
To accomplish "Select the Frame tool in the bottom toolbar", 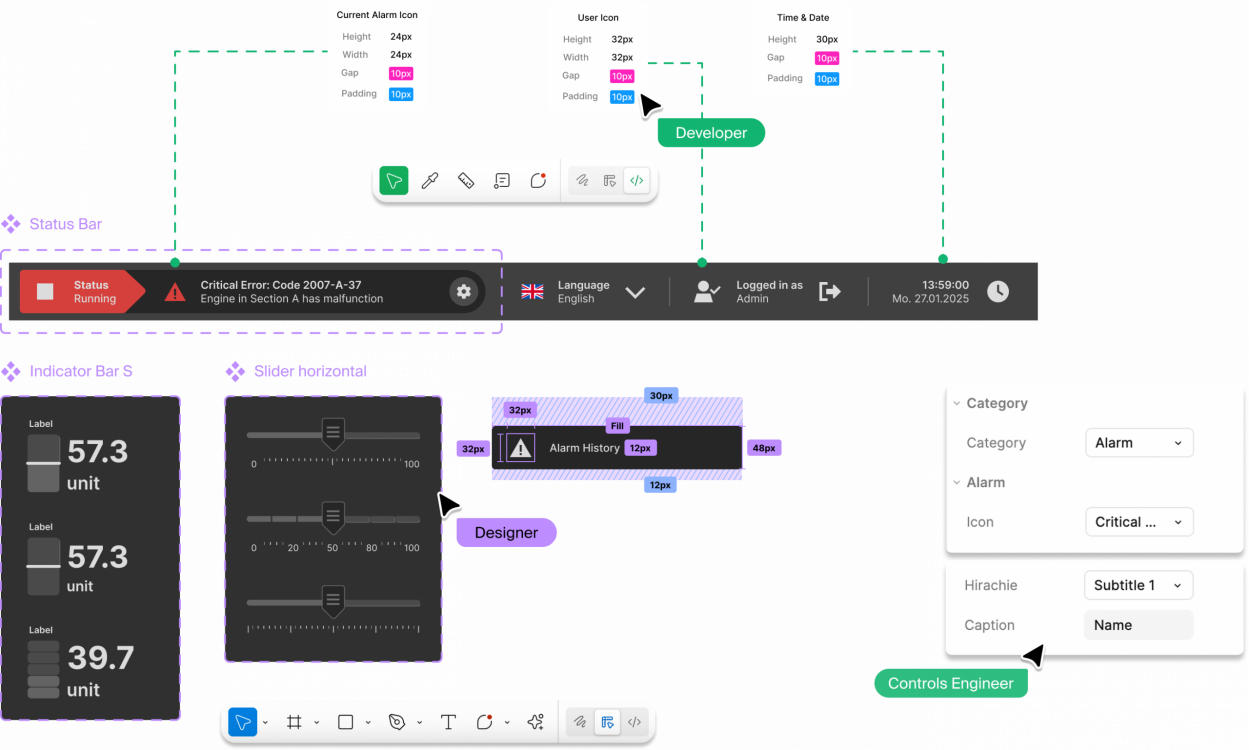I will 294,722.
